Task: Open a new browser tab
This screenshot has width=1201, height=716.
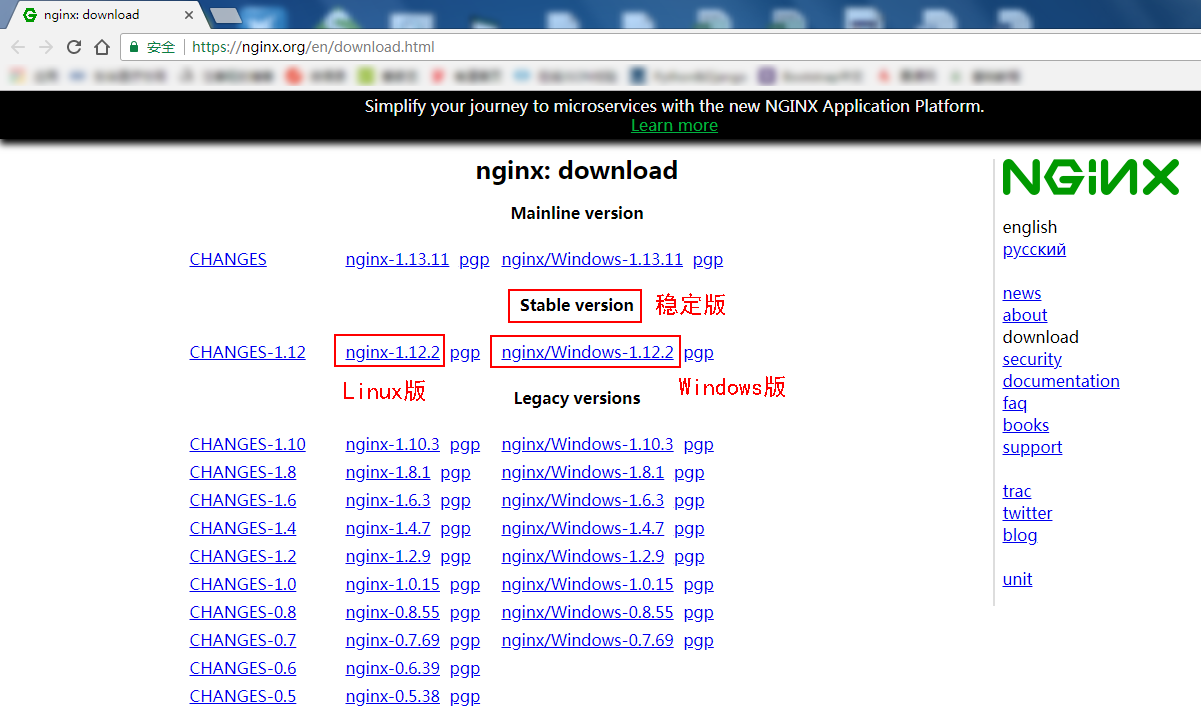Action: point(225,14)
